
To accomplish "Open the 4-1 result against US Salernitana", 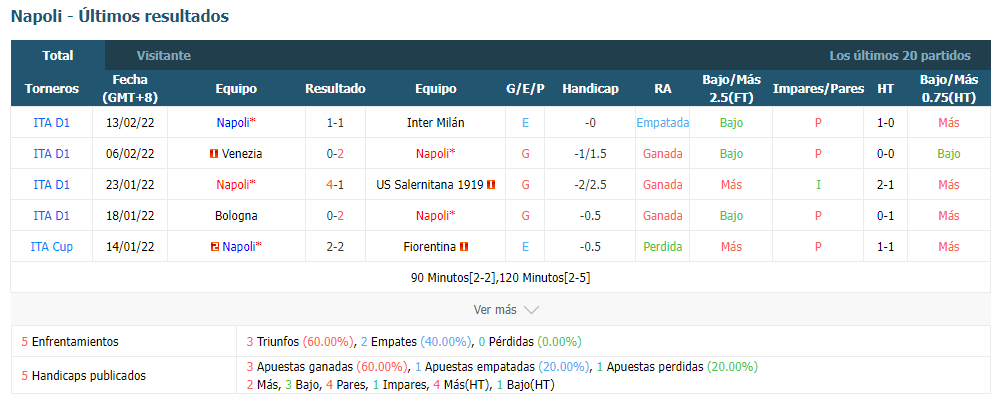I will click(x=335, y=185).
